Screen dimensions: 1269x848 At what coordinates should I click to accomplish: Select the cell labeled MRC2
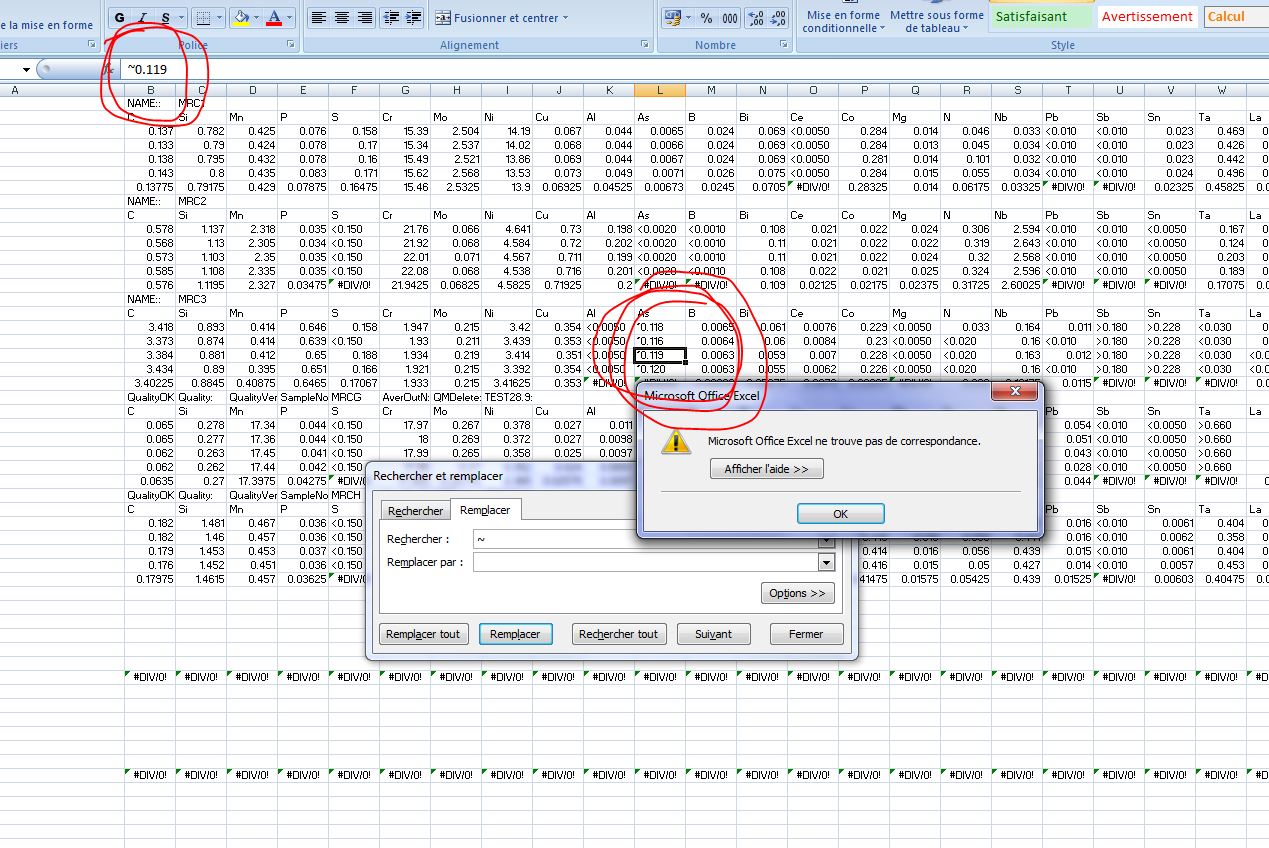point(201,201)
